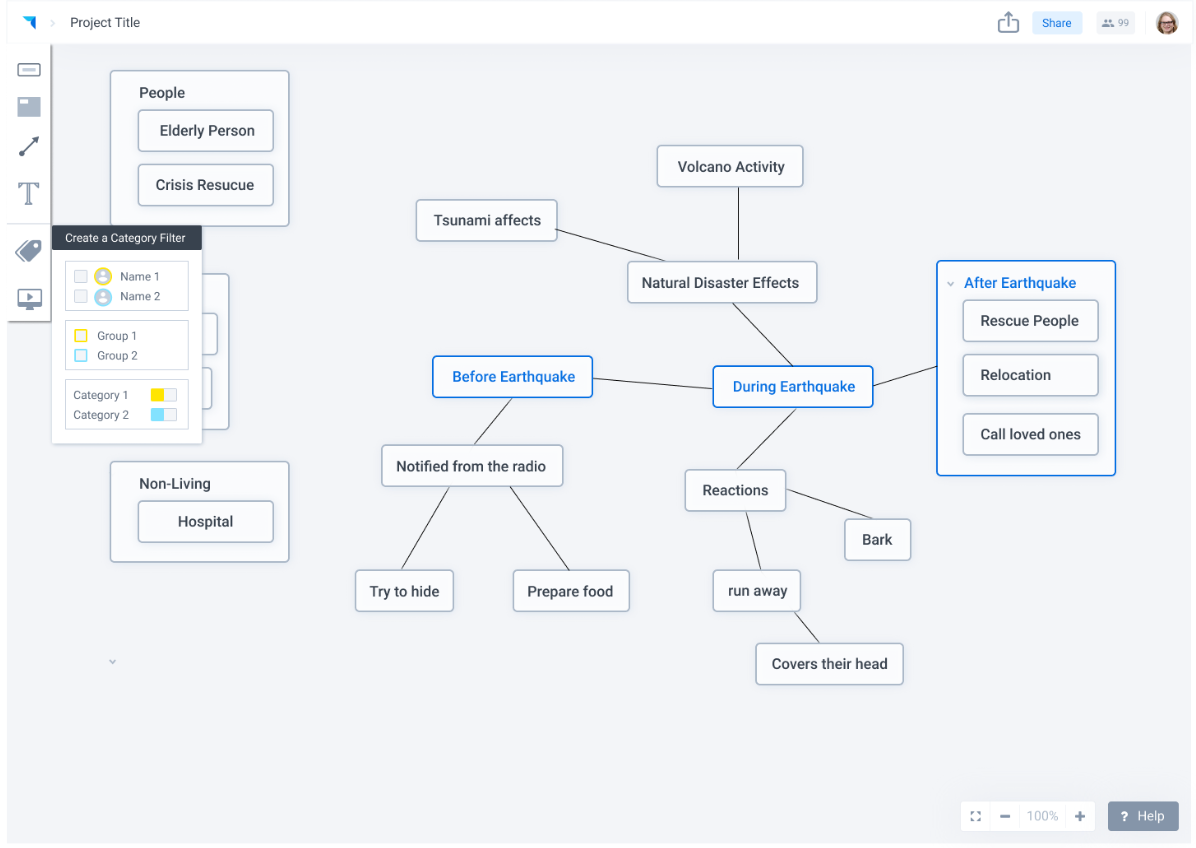Fit diagram to screen
Screen dimensions: 1196x848
(976, 816)
